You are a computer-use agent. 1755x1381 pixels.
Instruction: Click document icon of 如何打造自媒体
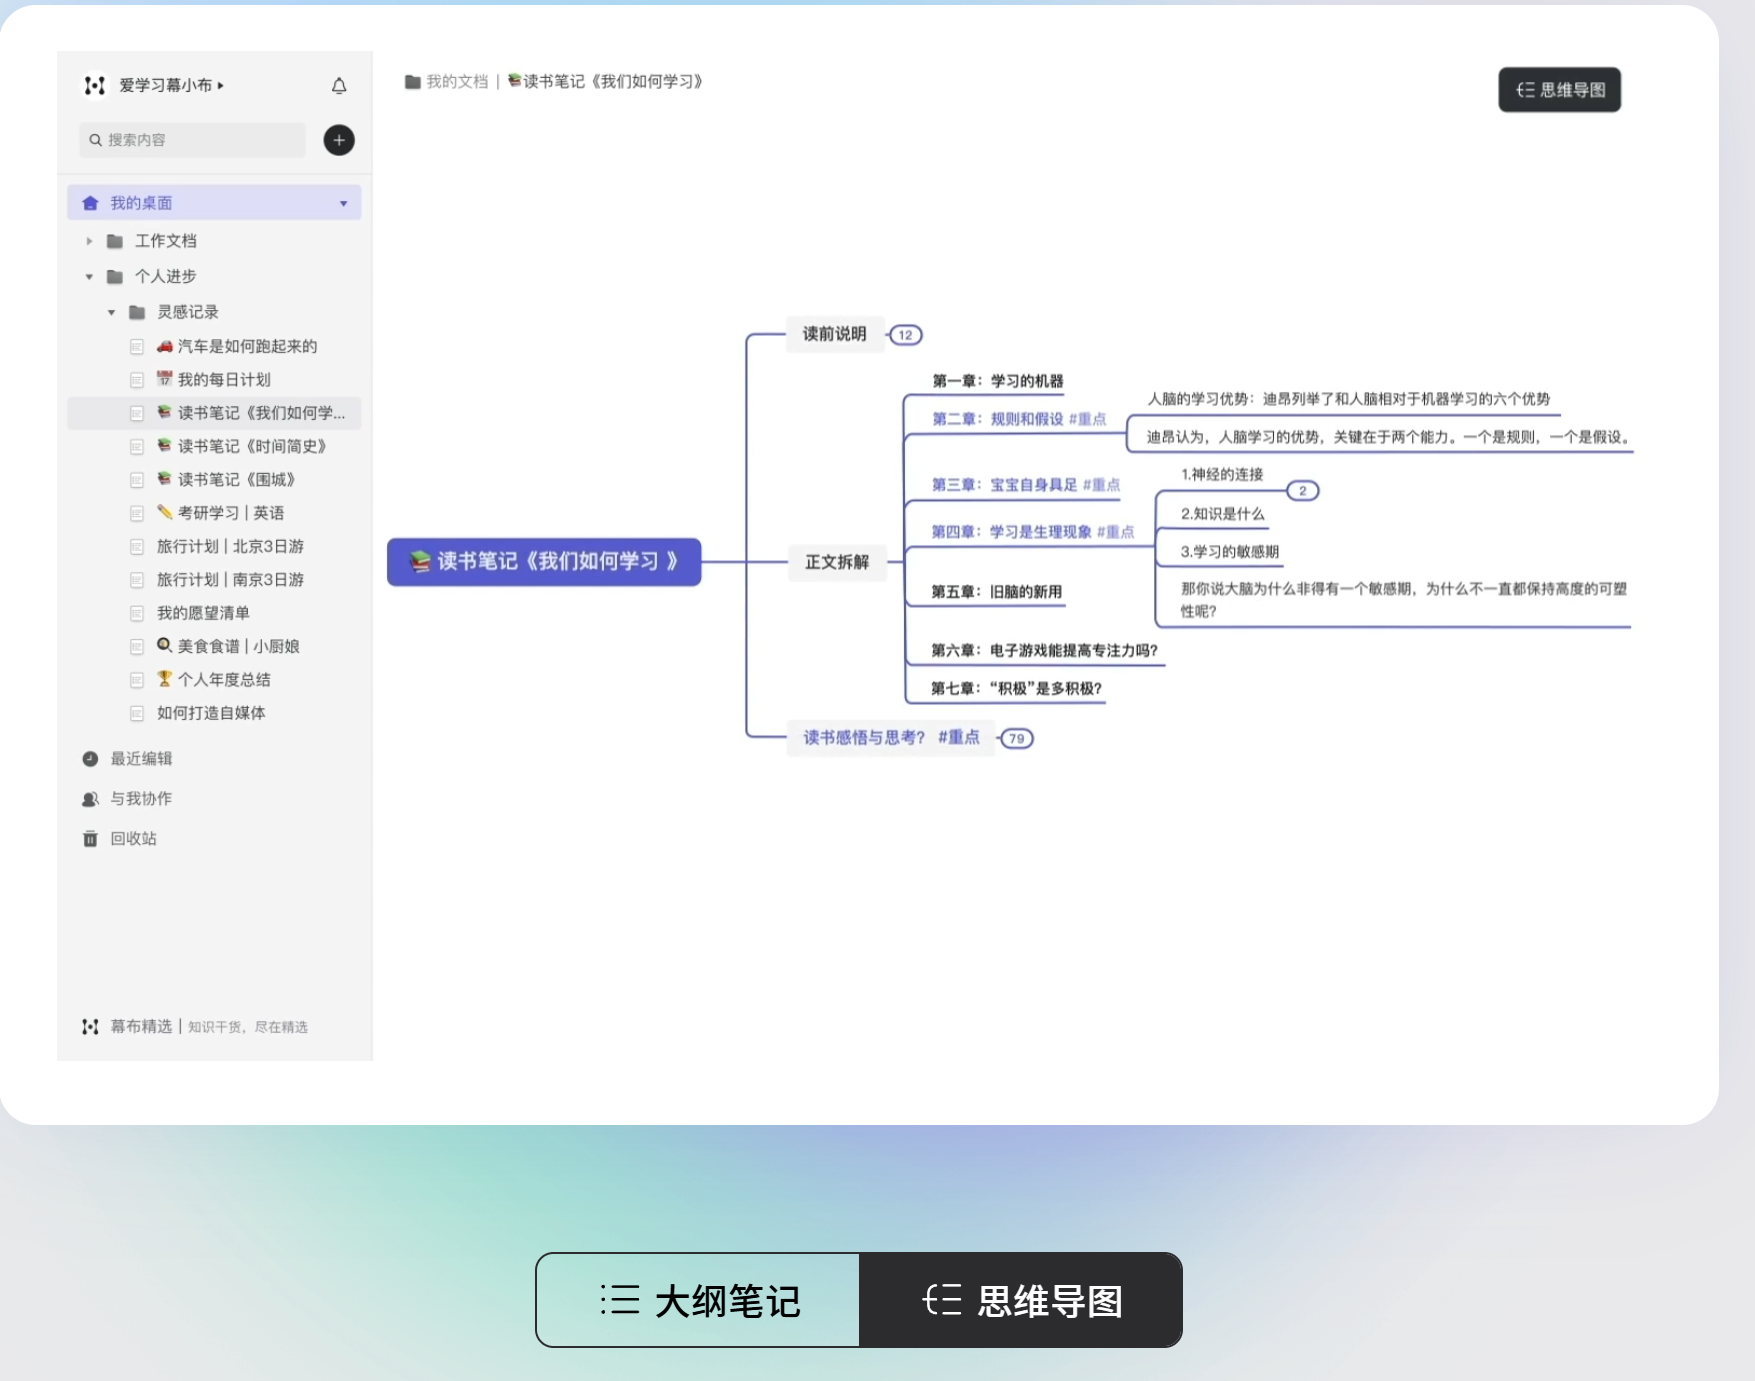[x=137, y=713]
